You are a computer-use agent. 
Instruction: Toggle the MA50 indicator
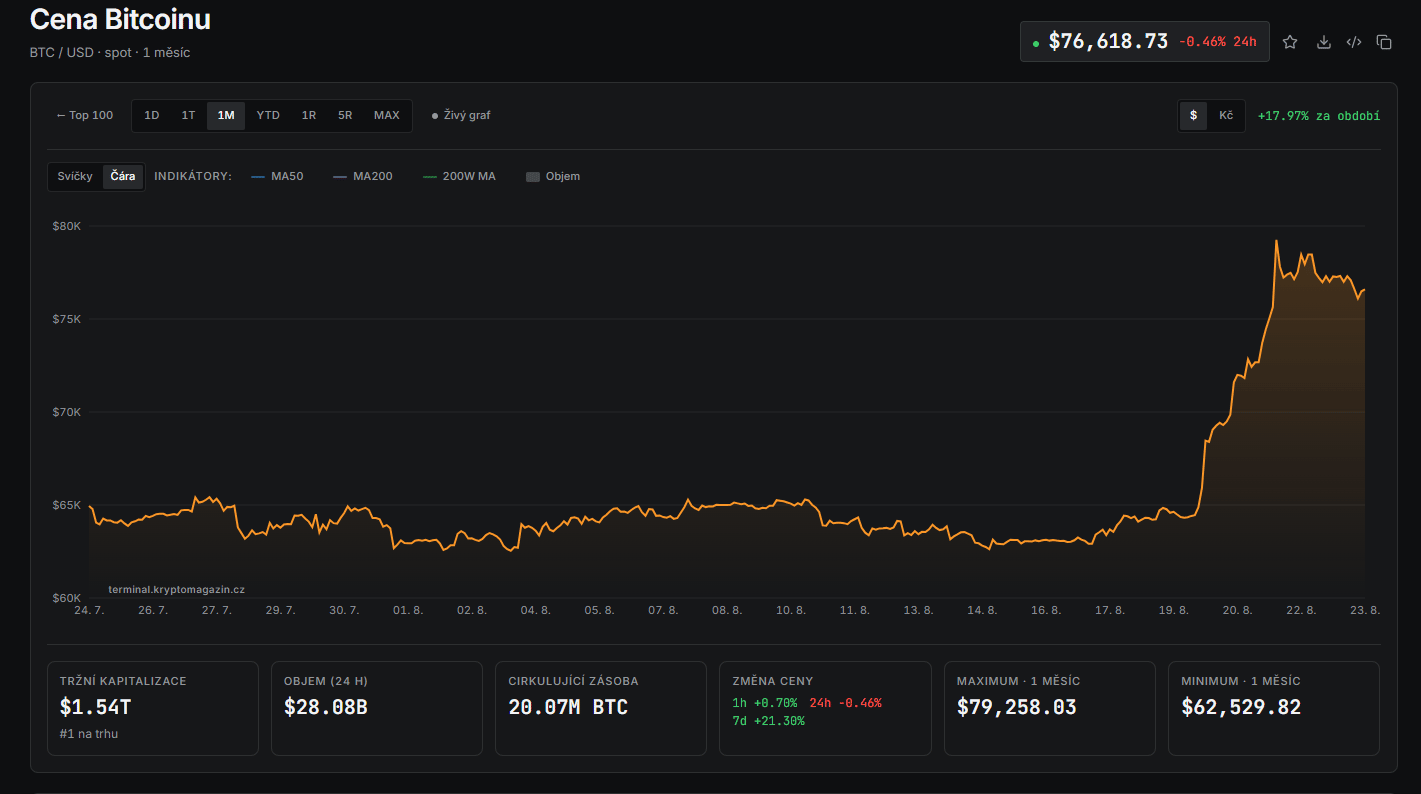[x=277, y=176]
